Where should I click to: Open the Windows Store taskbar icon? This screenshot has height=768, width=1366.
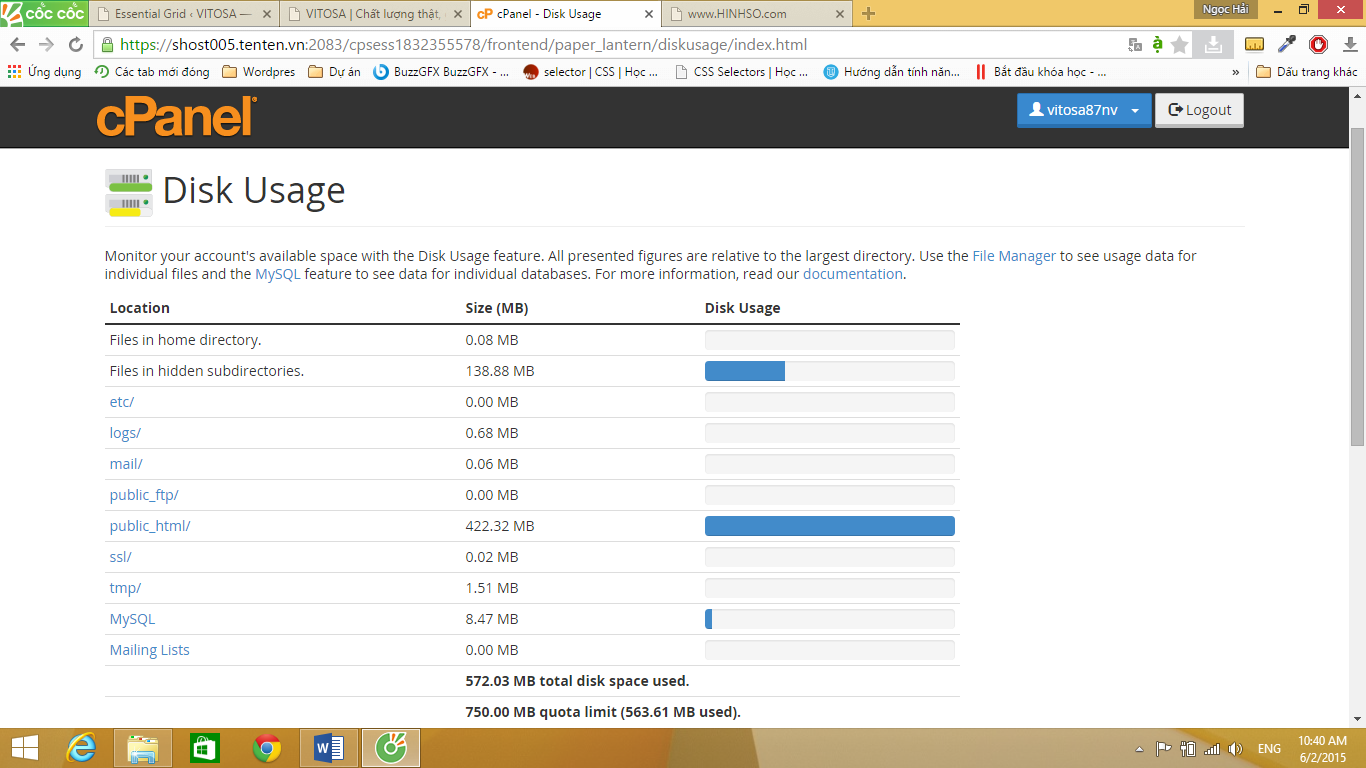[x=204, y=748]
